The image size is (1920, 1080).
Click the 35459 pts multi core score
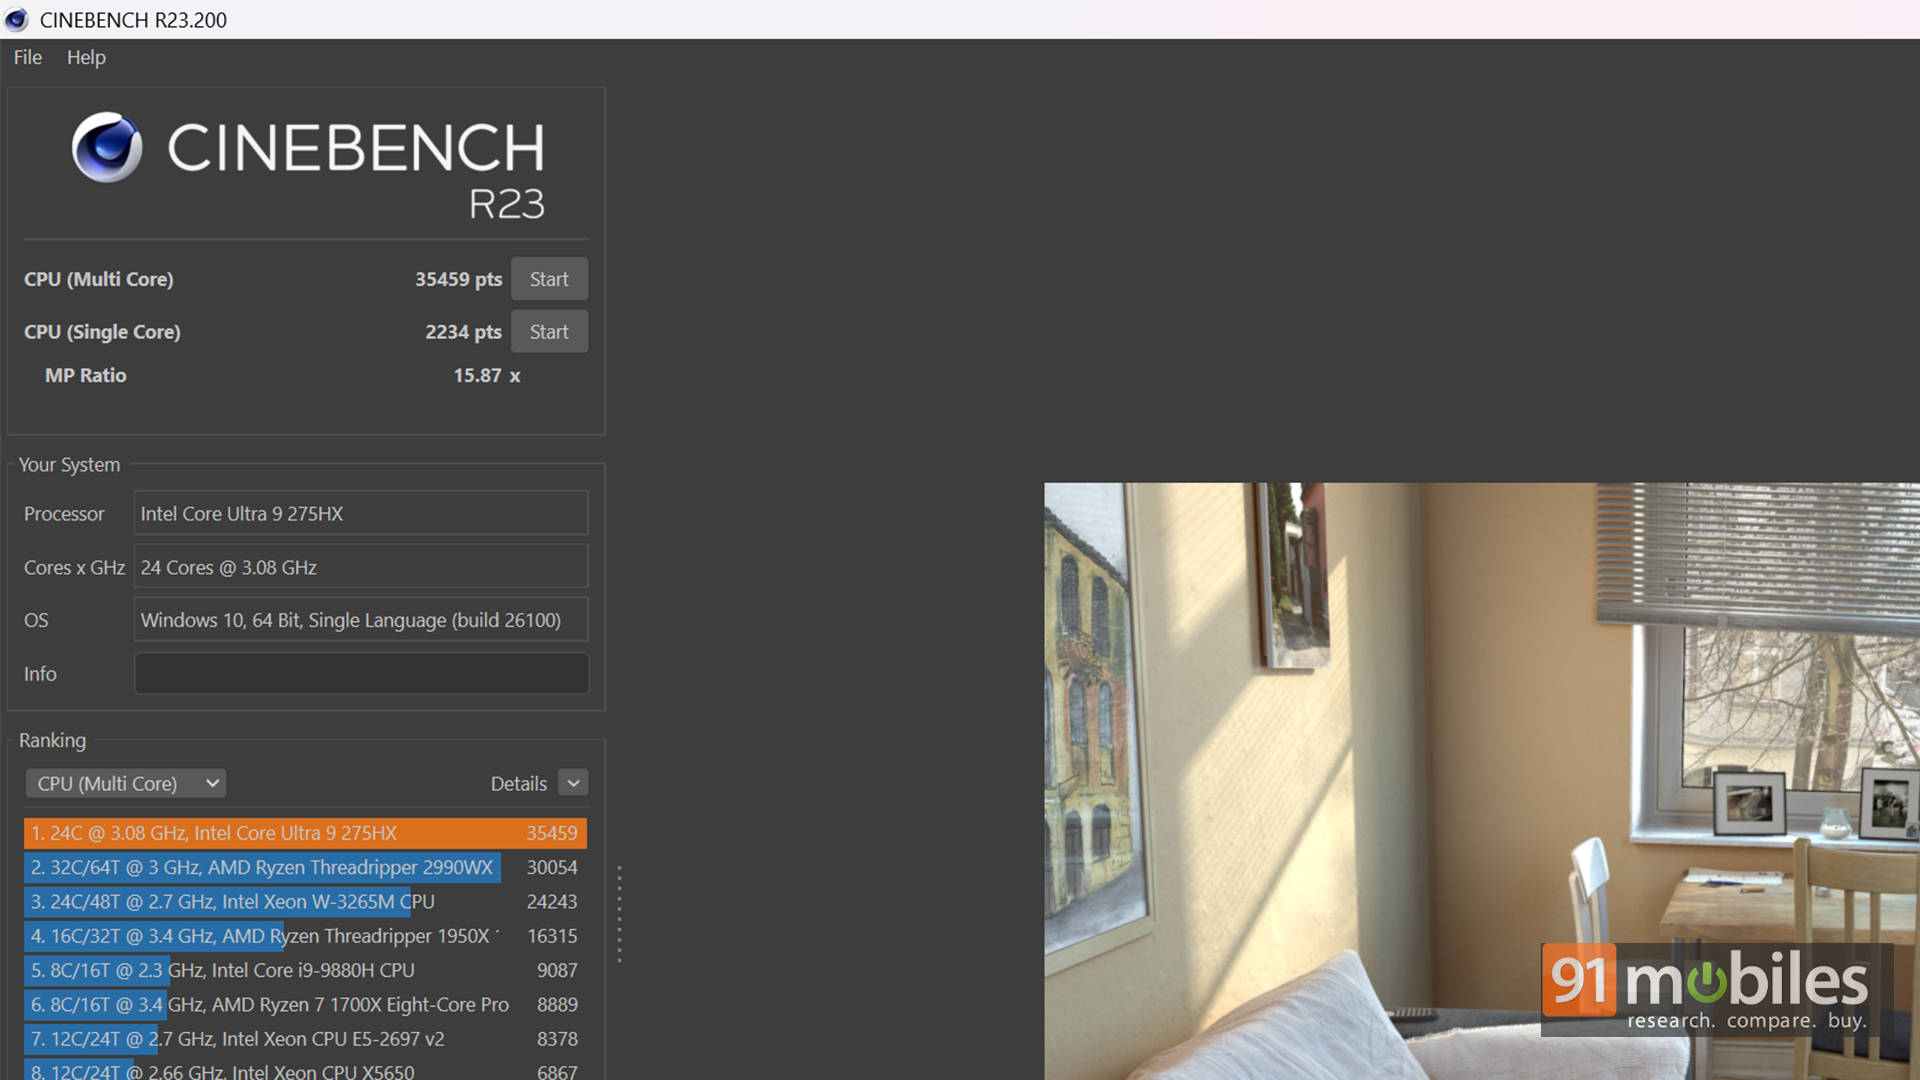(458, 279)
